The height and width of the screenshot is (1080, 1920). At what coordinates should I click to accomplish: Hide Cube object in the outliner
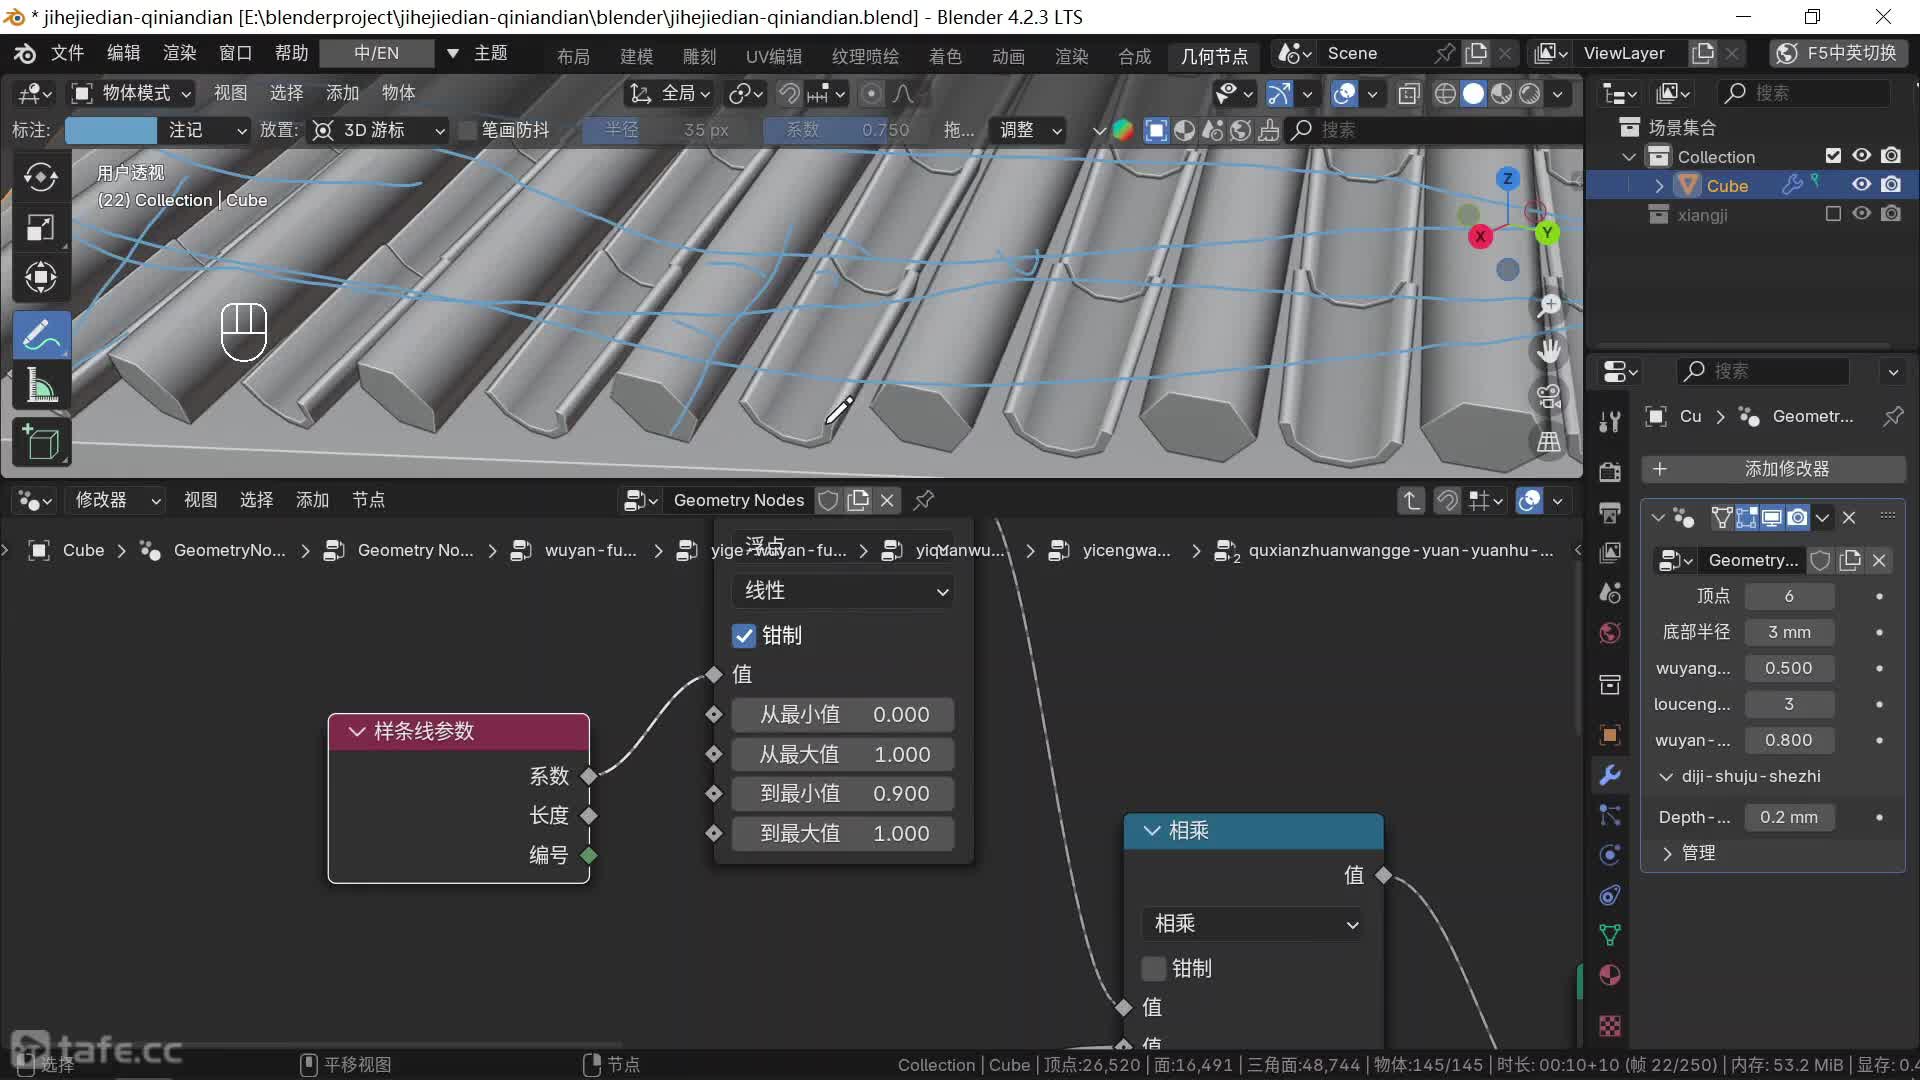coord(1861,185)
